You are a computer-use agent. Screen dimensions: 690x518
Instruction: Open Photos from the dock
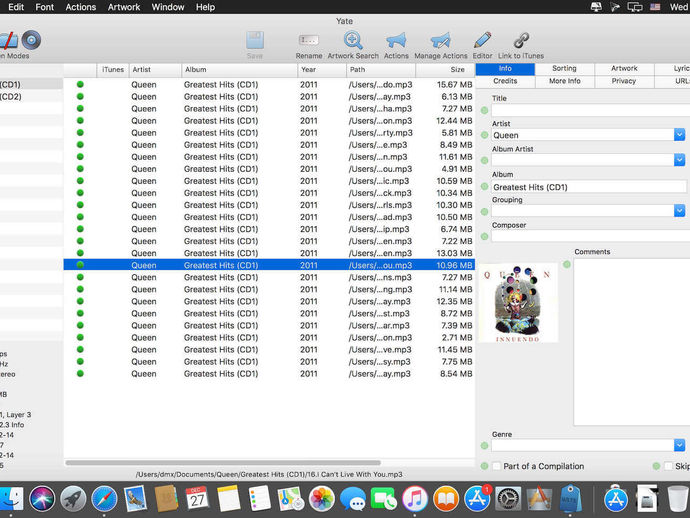pyautogui.click(x=322, y=499)
